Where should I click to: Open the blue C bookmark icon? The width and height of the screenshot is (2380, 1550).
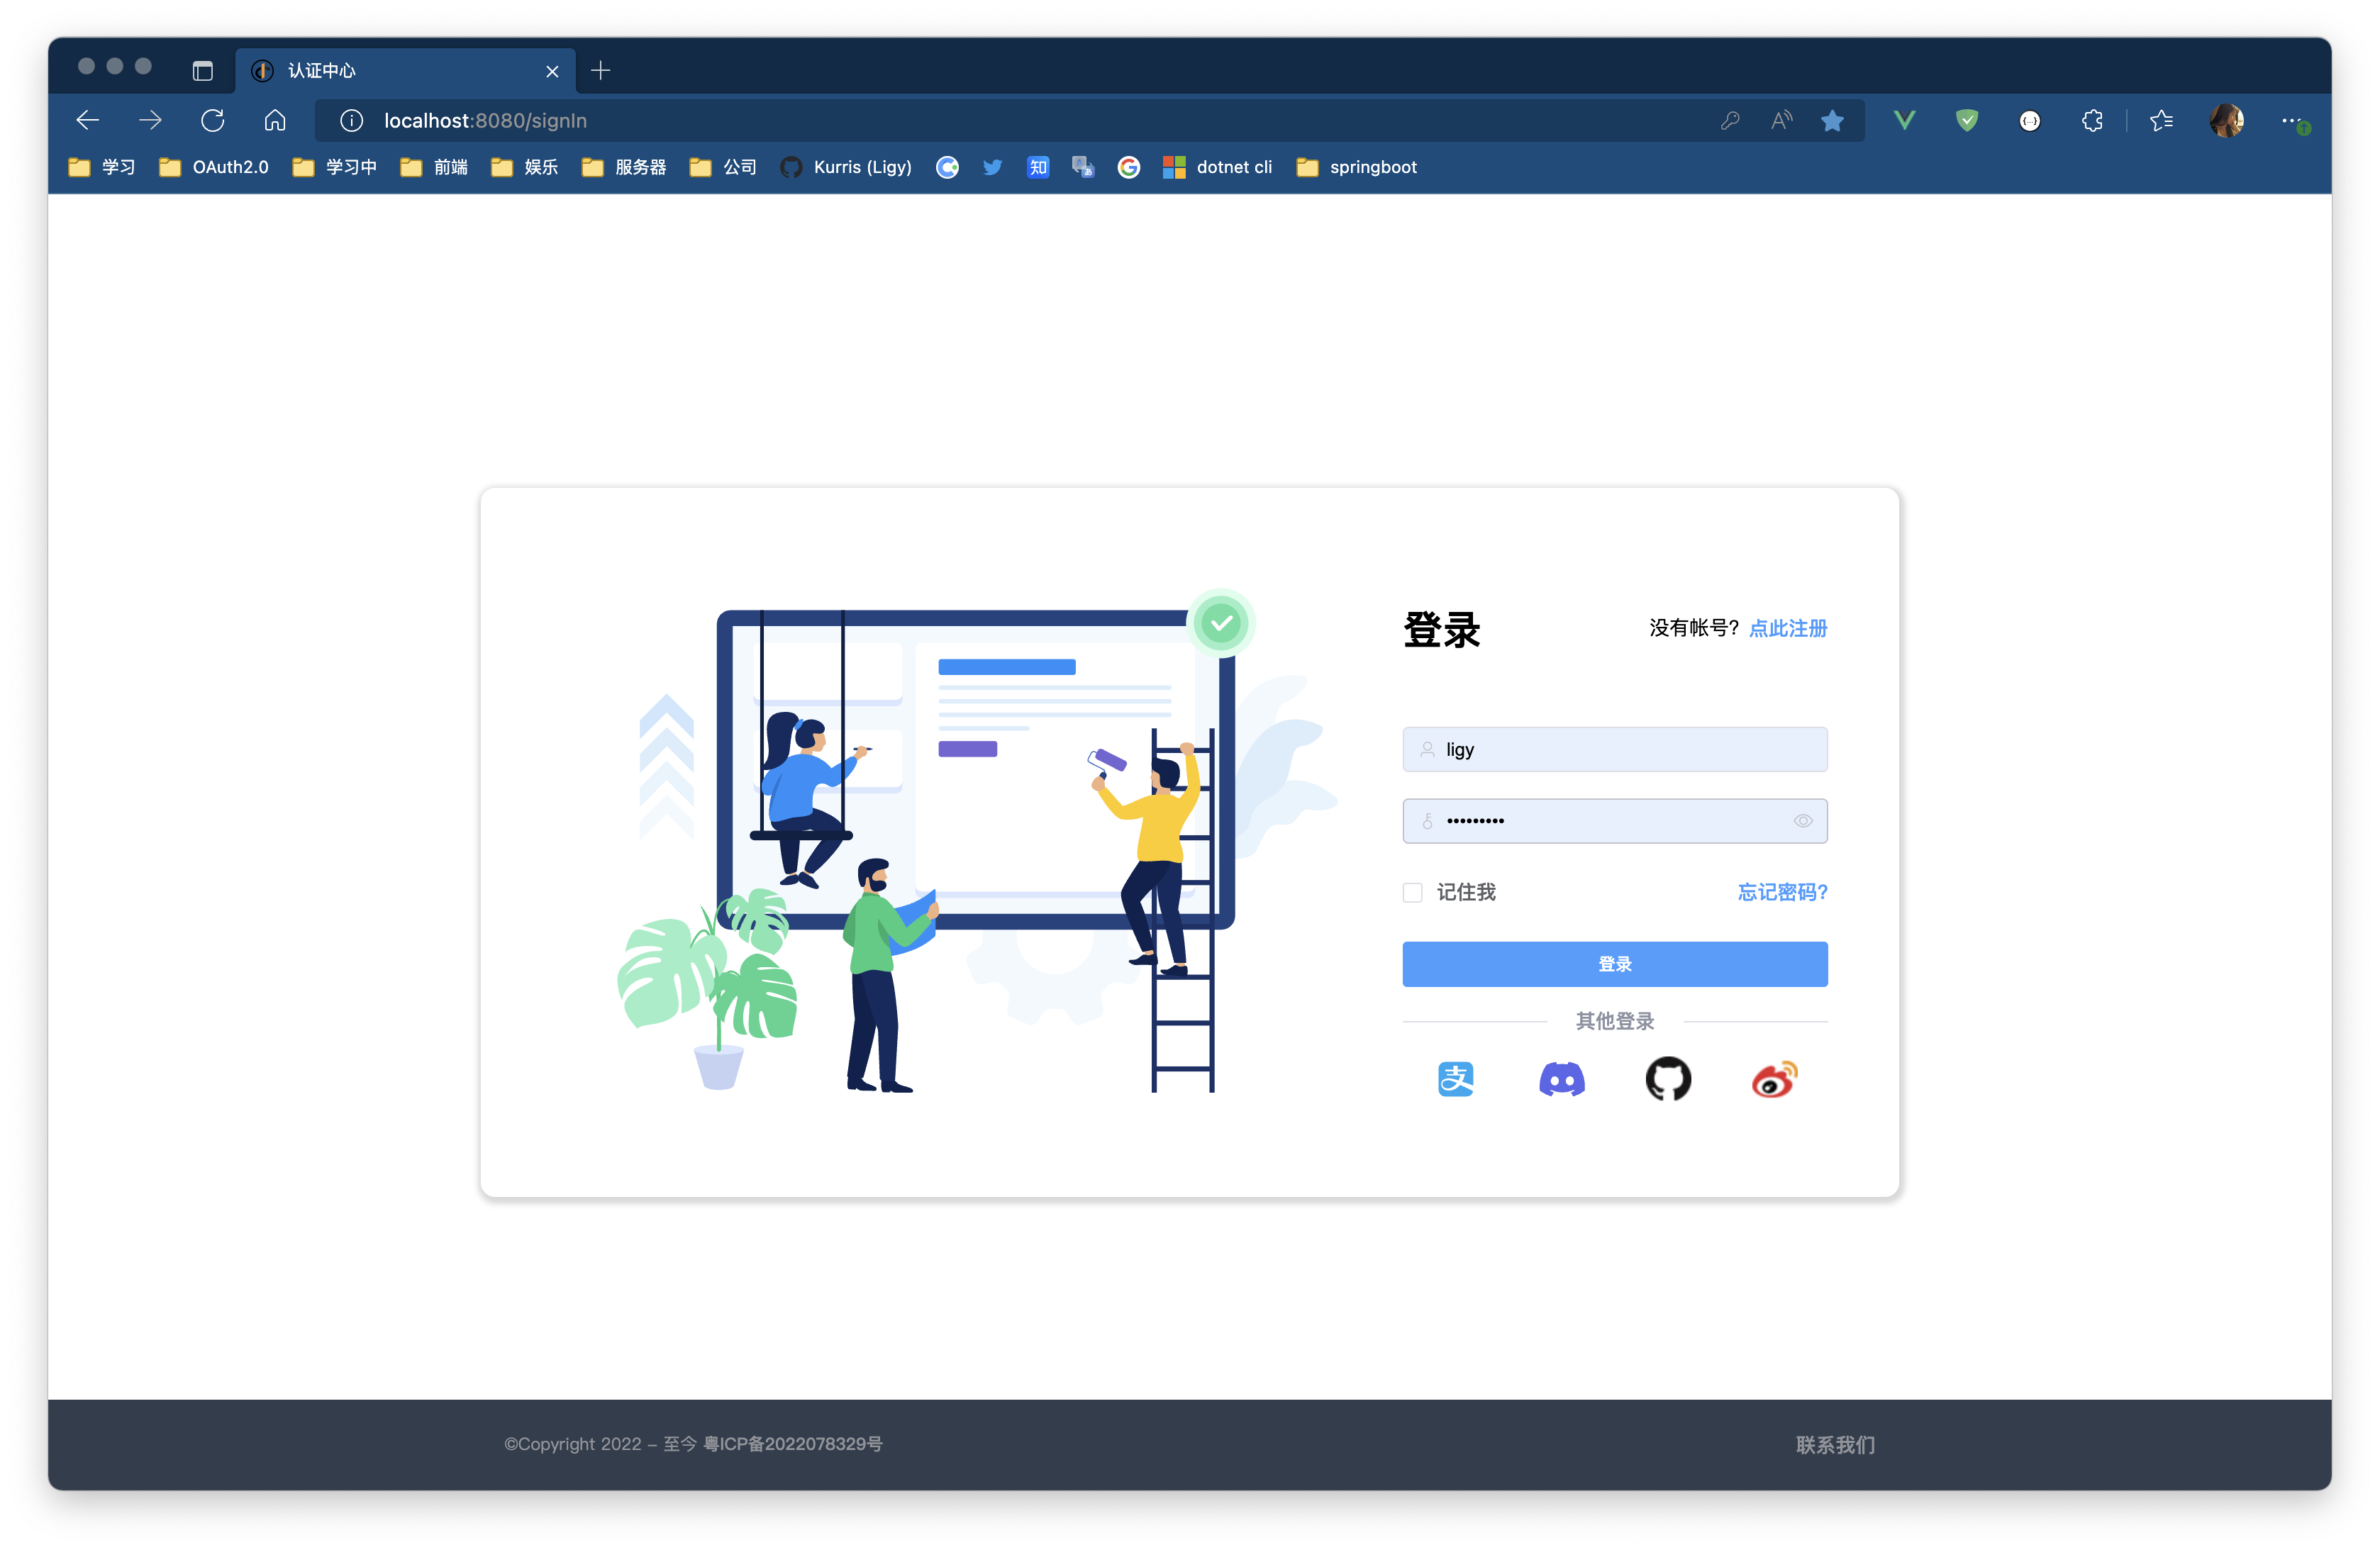click(x=947, y=167)
